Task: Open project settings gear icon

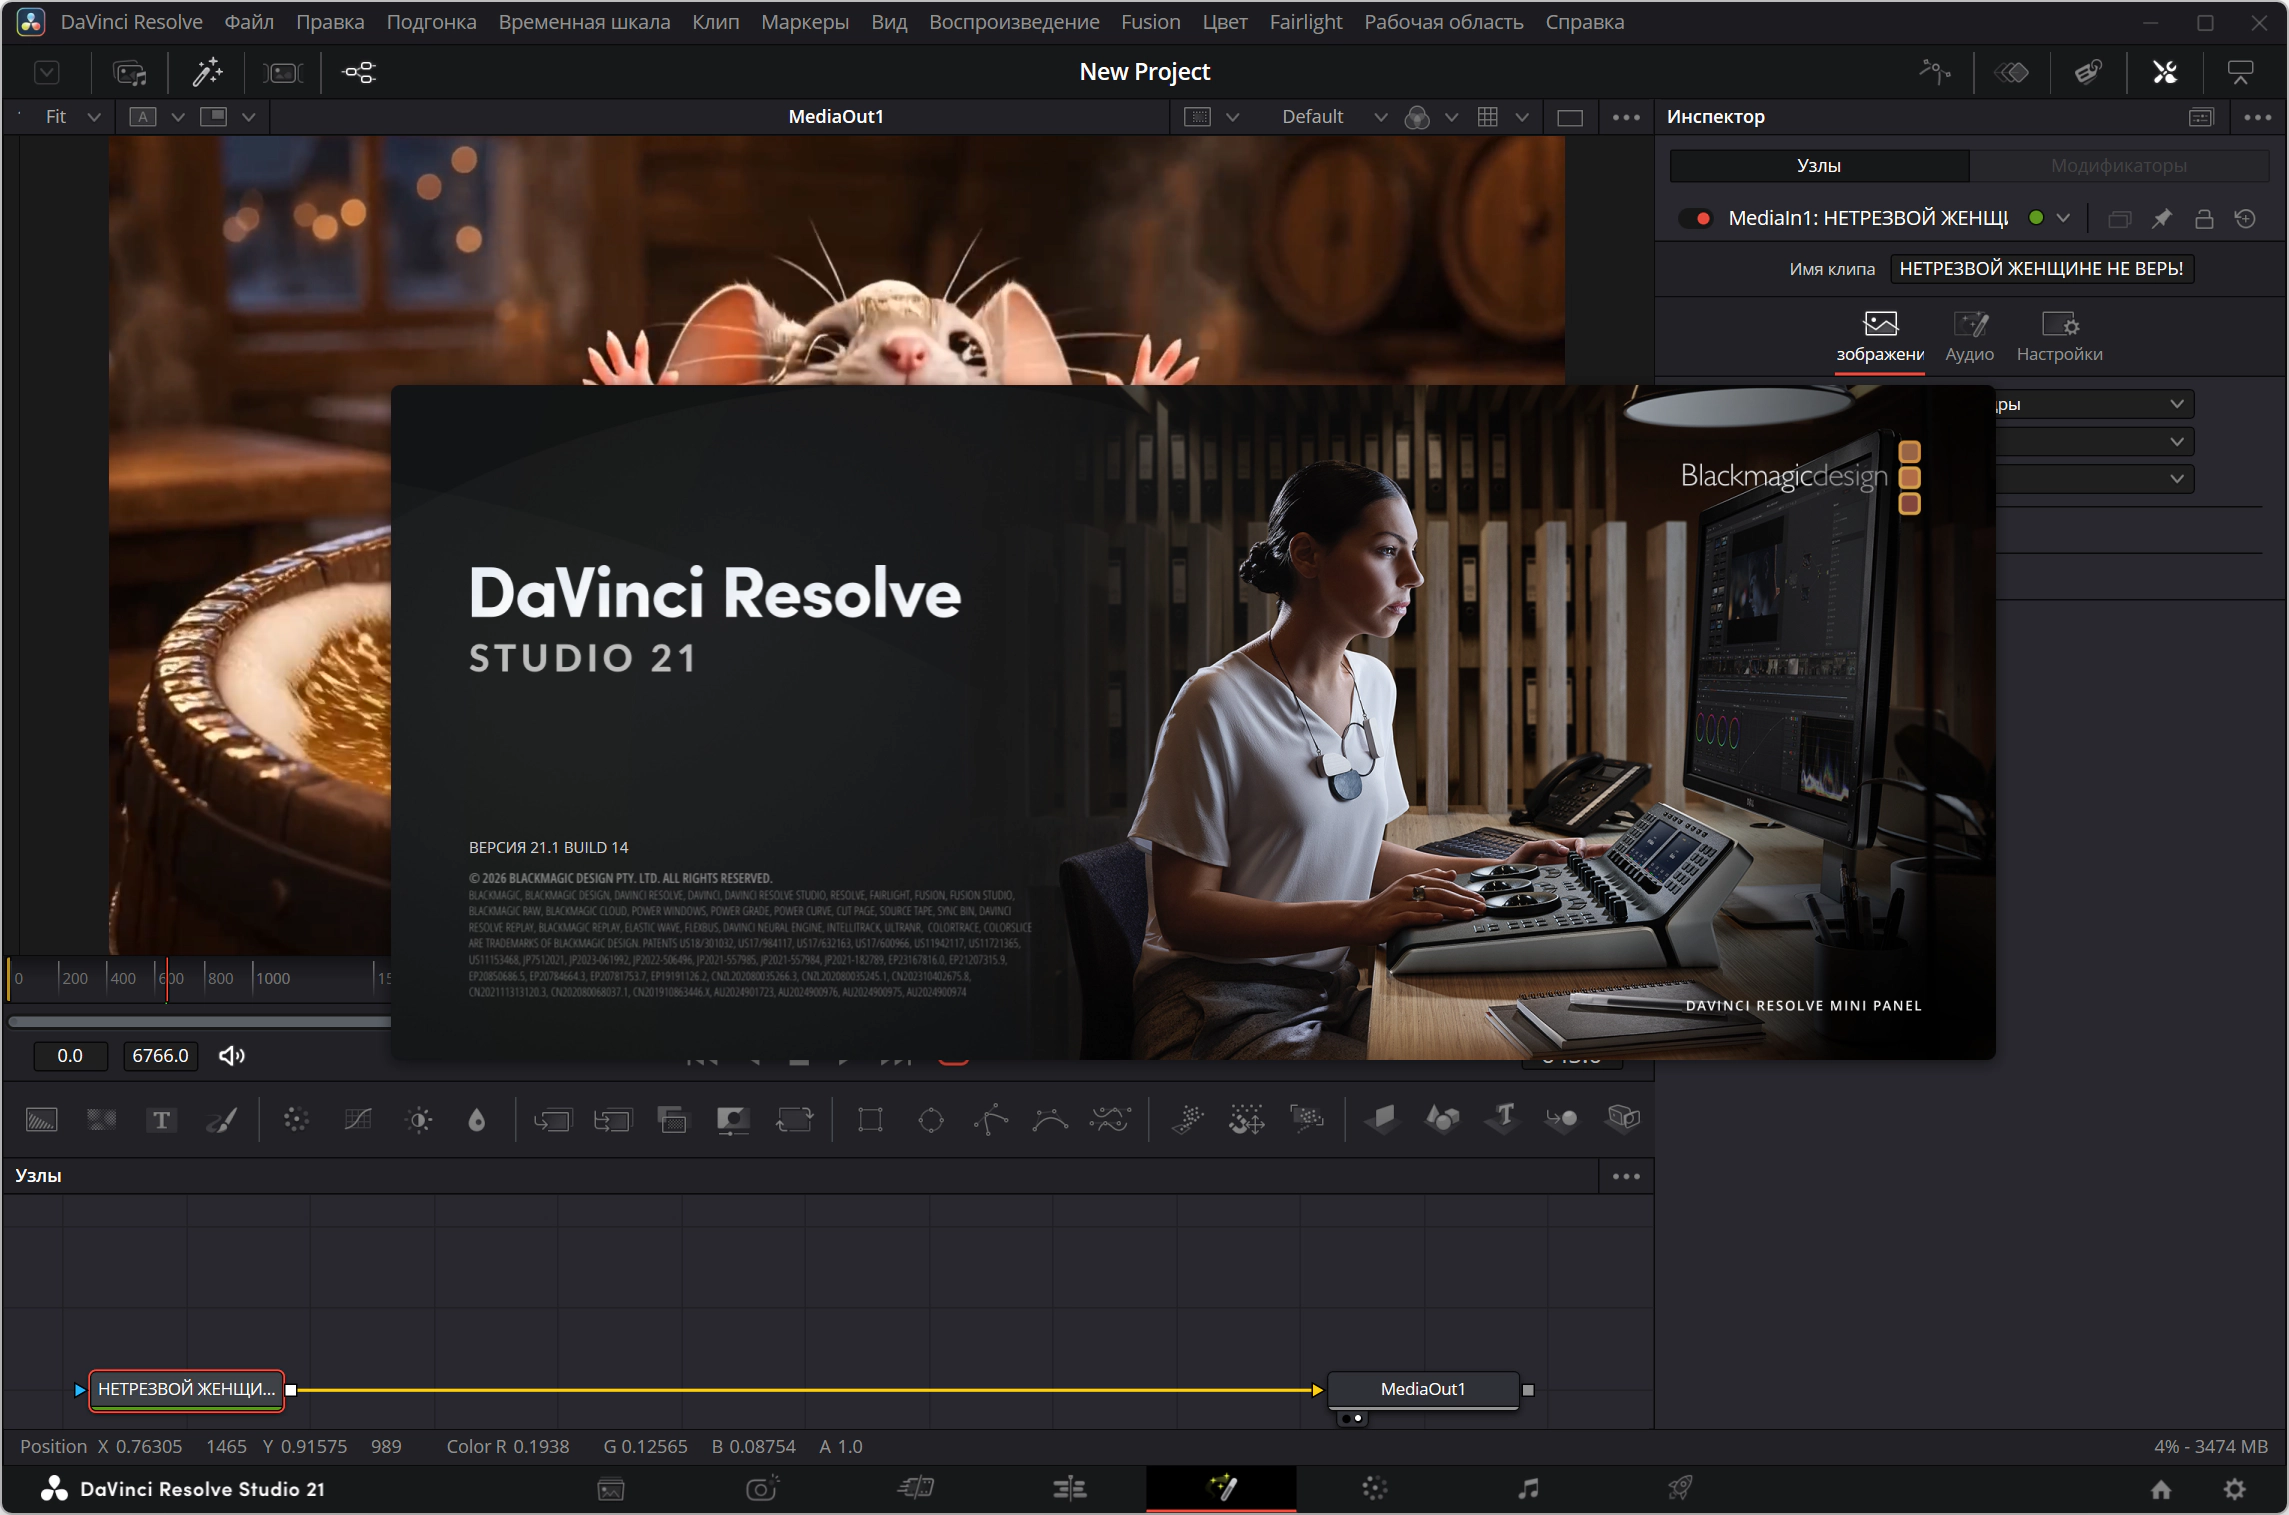Action: pyautogui.click(x=2234, y=1489)
